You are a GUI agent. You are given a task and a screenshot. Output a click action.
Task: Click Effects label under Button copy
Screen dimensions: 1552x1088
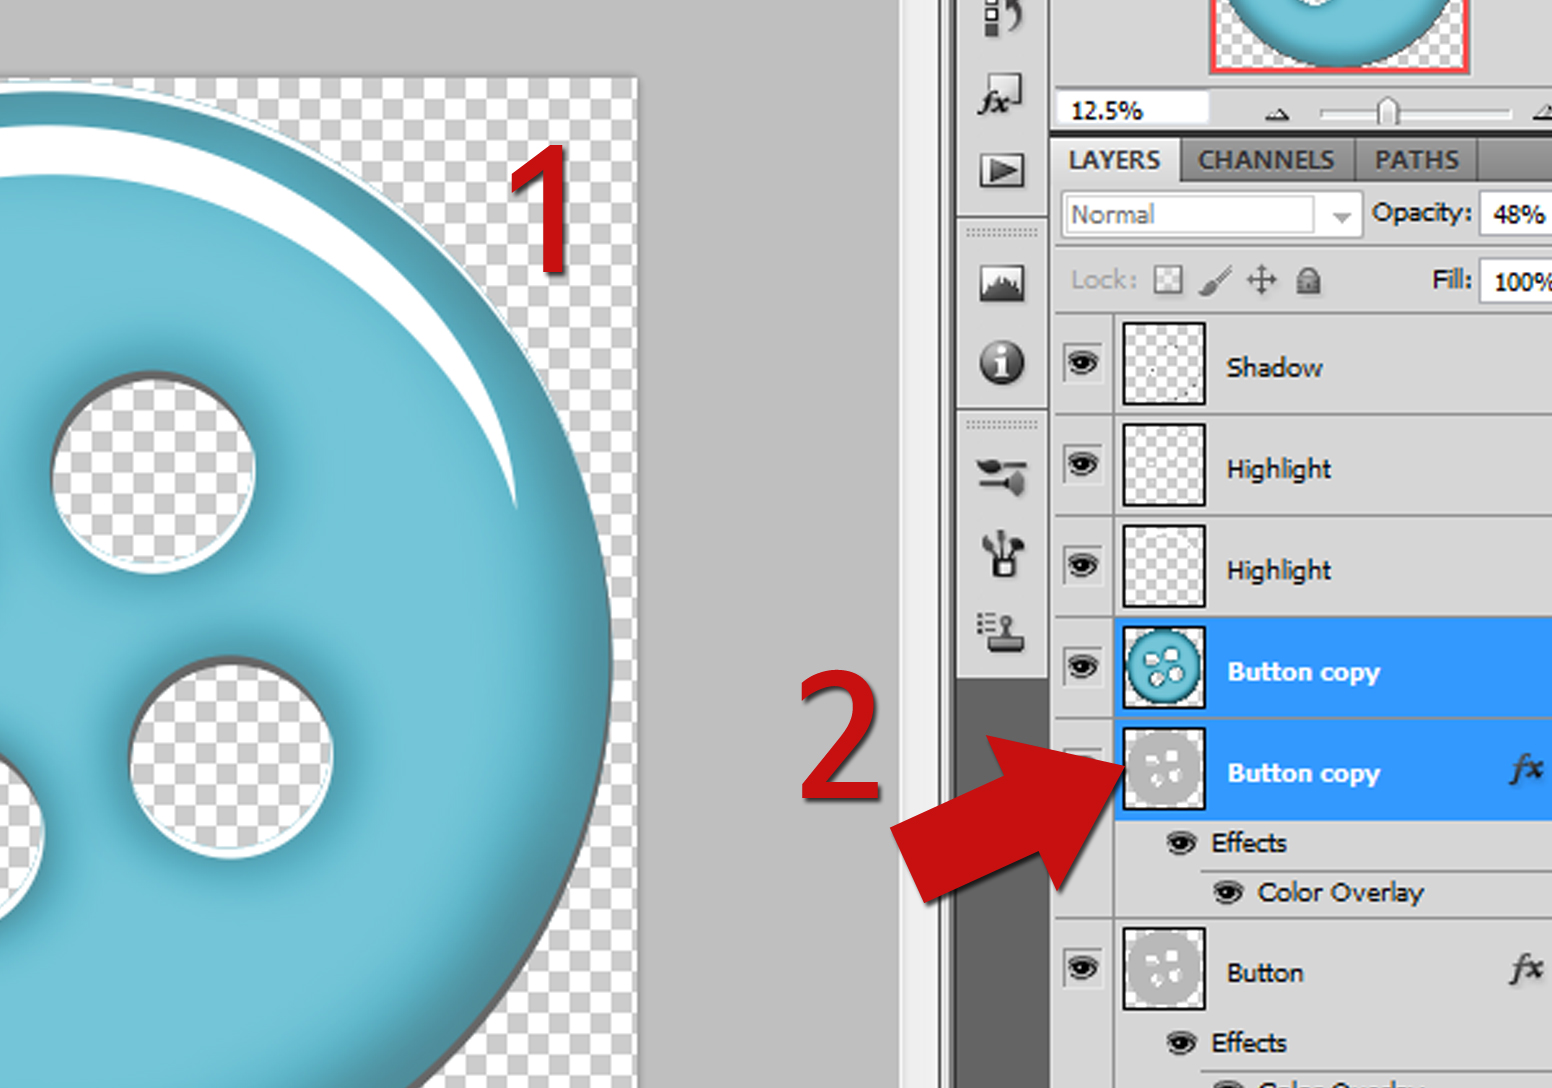[x=1249, y=843]
